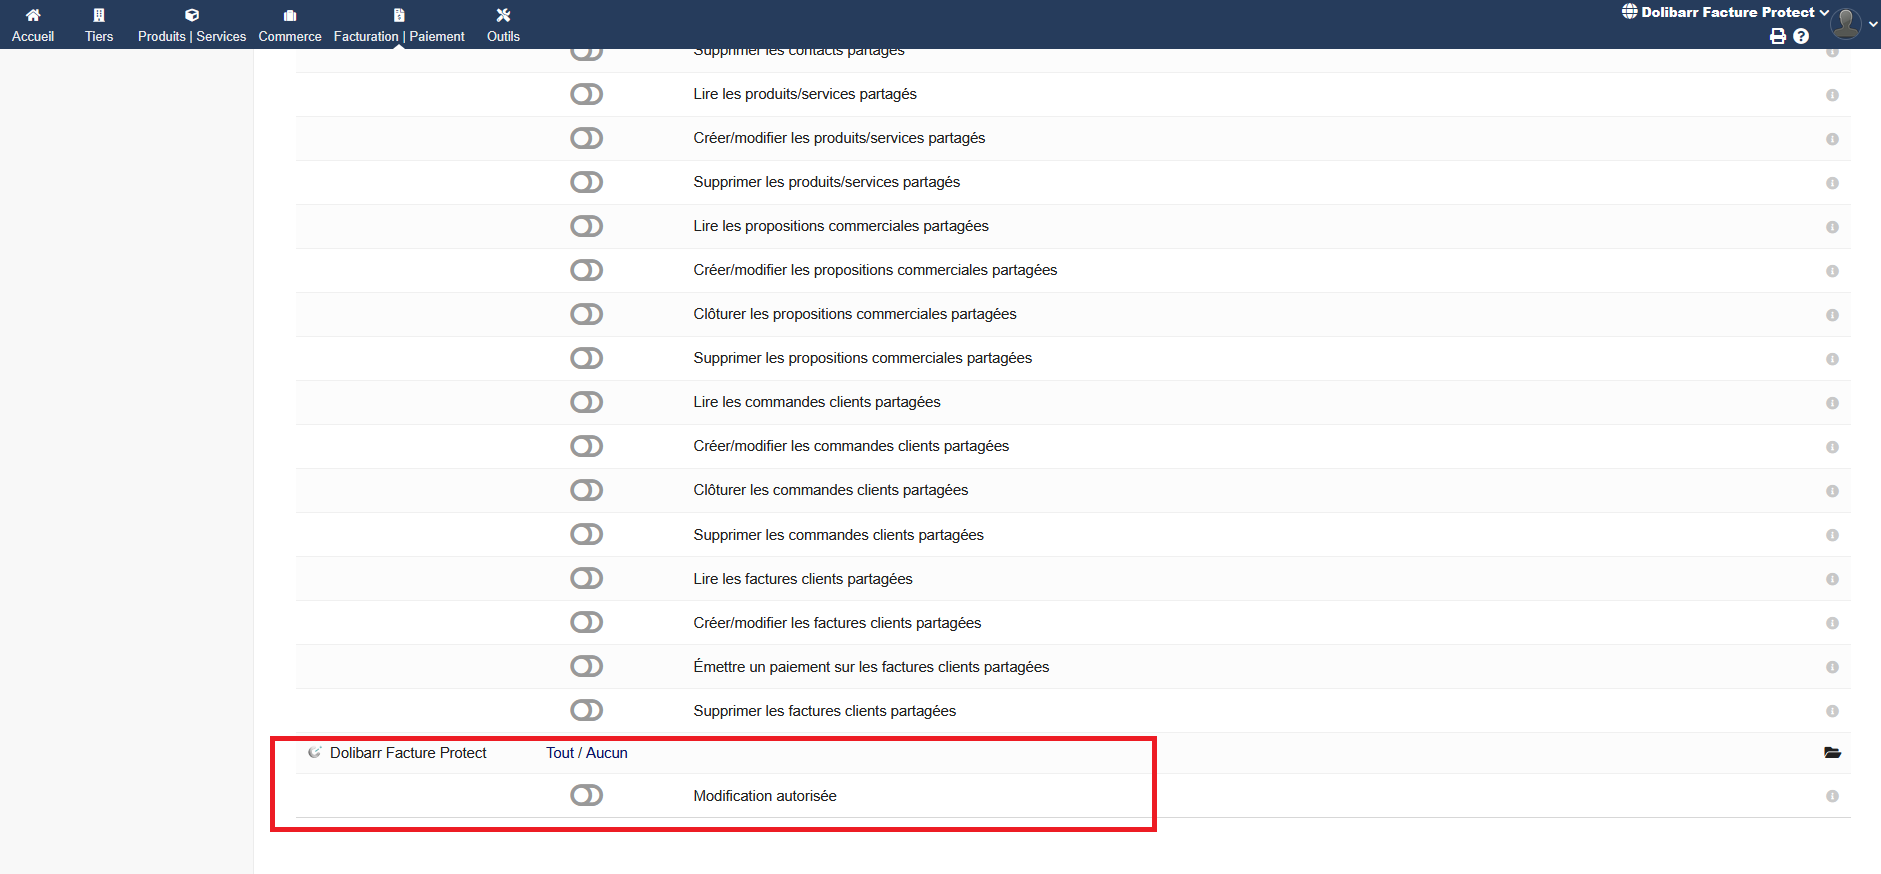Enable Émettre un paiement sur les factures toggle

point(586,666)
